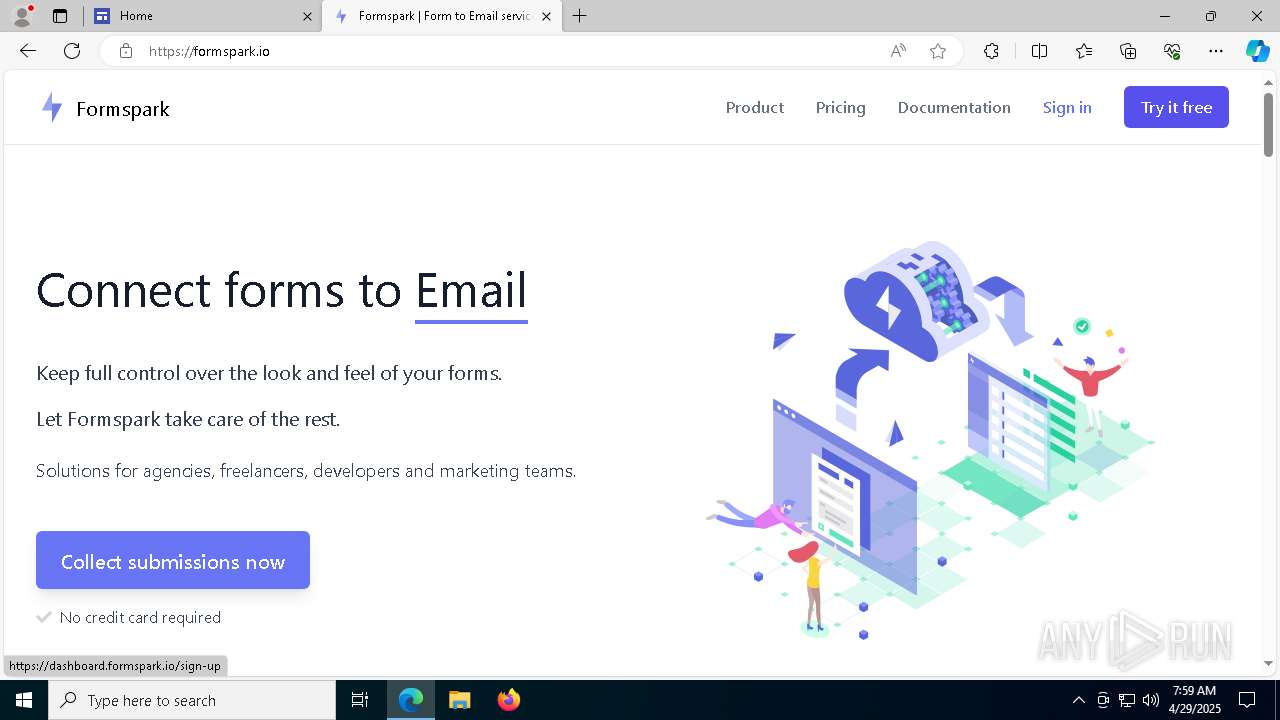The height and width of the screenshot is (720, 1280).
Task: Open the Favorites list
Action: pos(1084,51)
